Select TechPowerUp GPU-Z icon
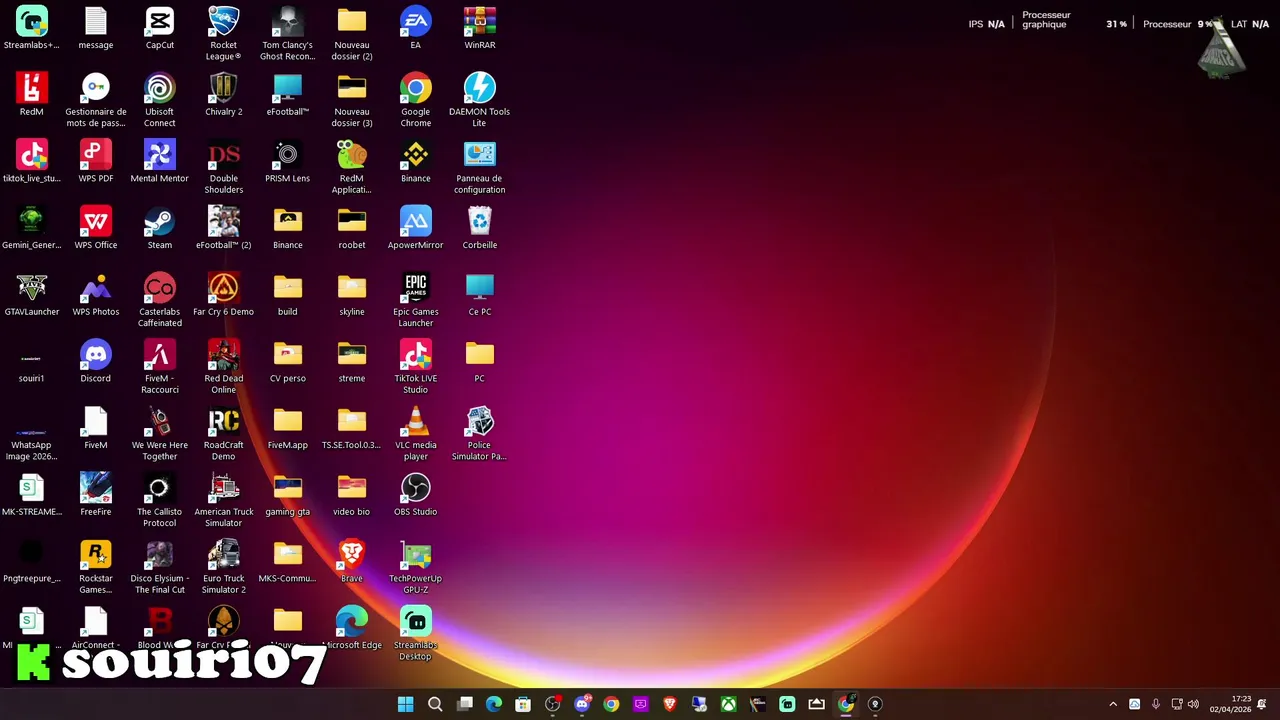Screen dimensions: 1280x720 click(x=415, y=567)
